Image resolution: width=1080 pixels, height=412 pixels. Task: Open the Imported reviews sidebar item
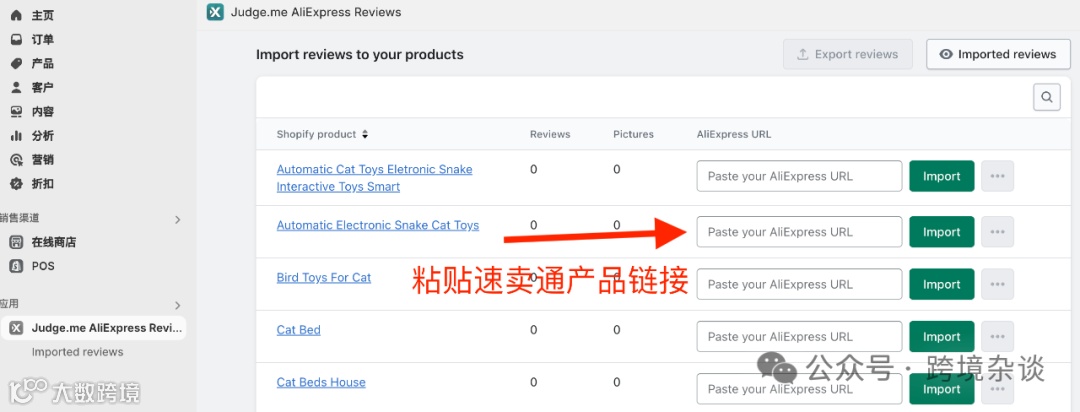78,352
